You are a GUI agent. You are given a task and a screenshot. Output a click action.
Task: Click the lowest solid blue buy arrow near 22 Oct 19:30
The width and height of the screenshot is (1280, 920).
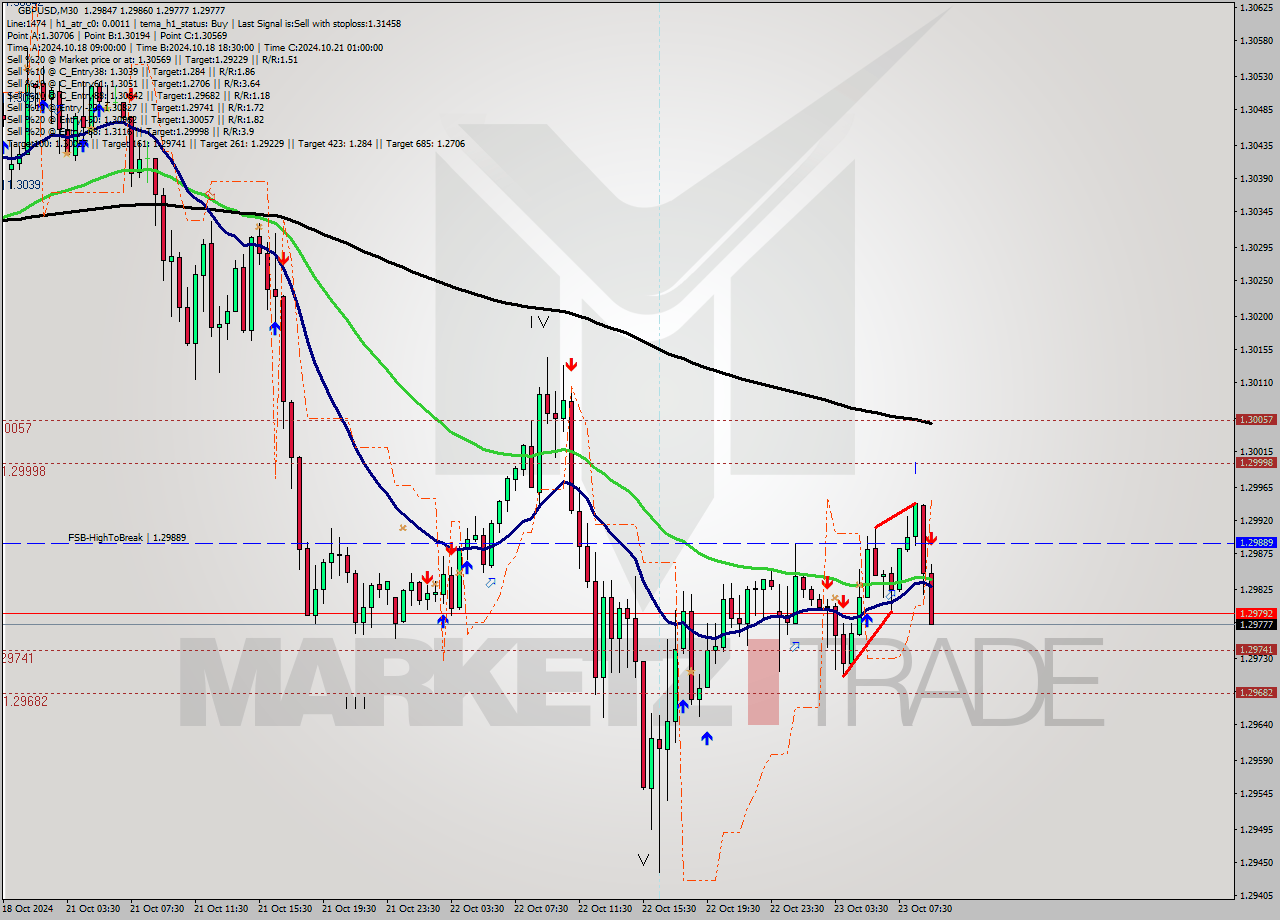tap(707, 738)
